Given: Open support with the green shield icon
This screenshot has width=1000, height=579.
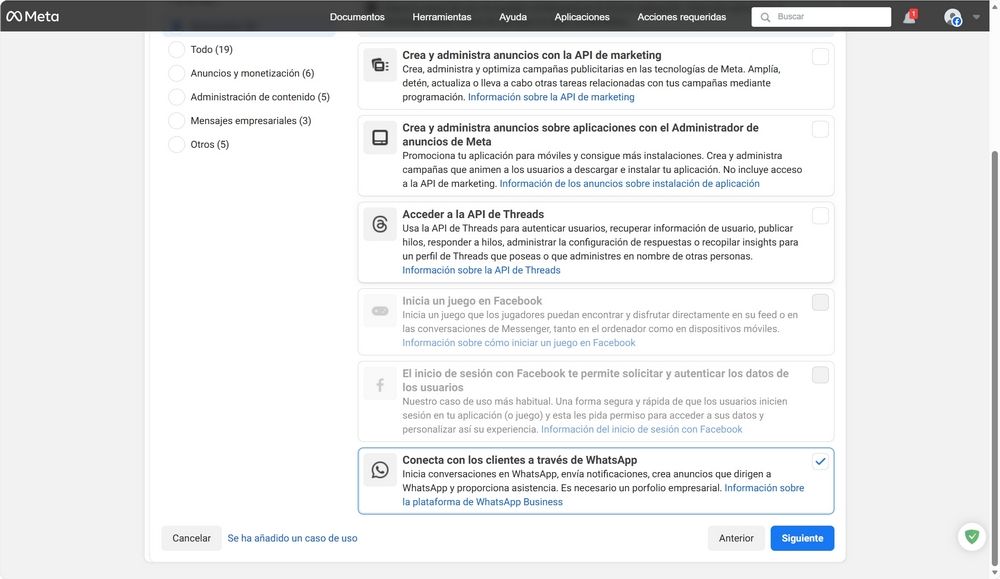Looking at the screenshot, I should click(x=971, y=537).
